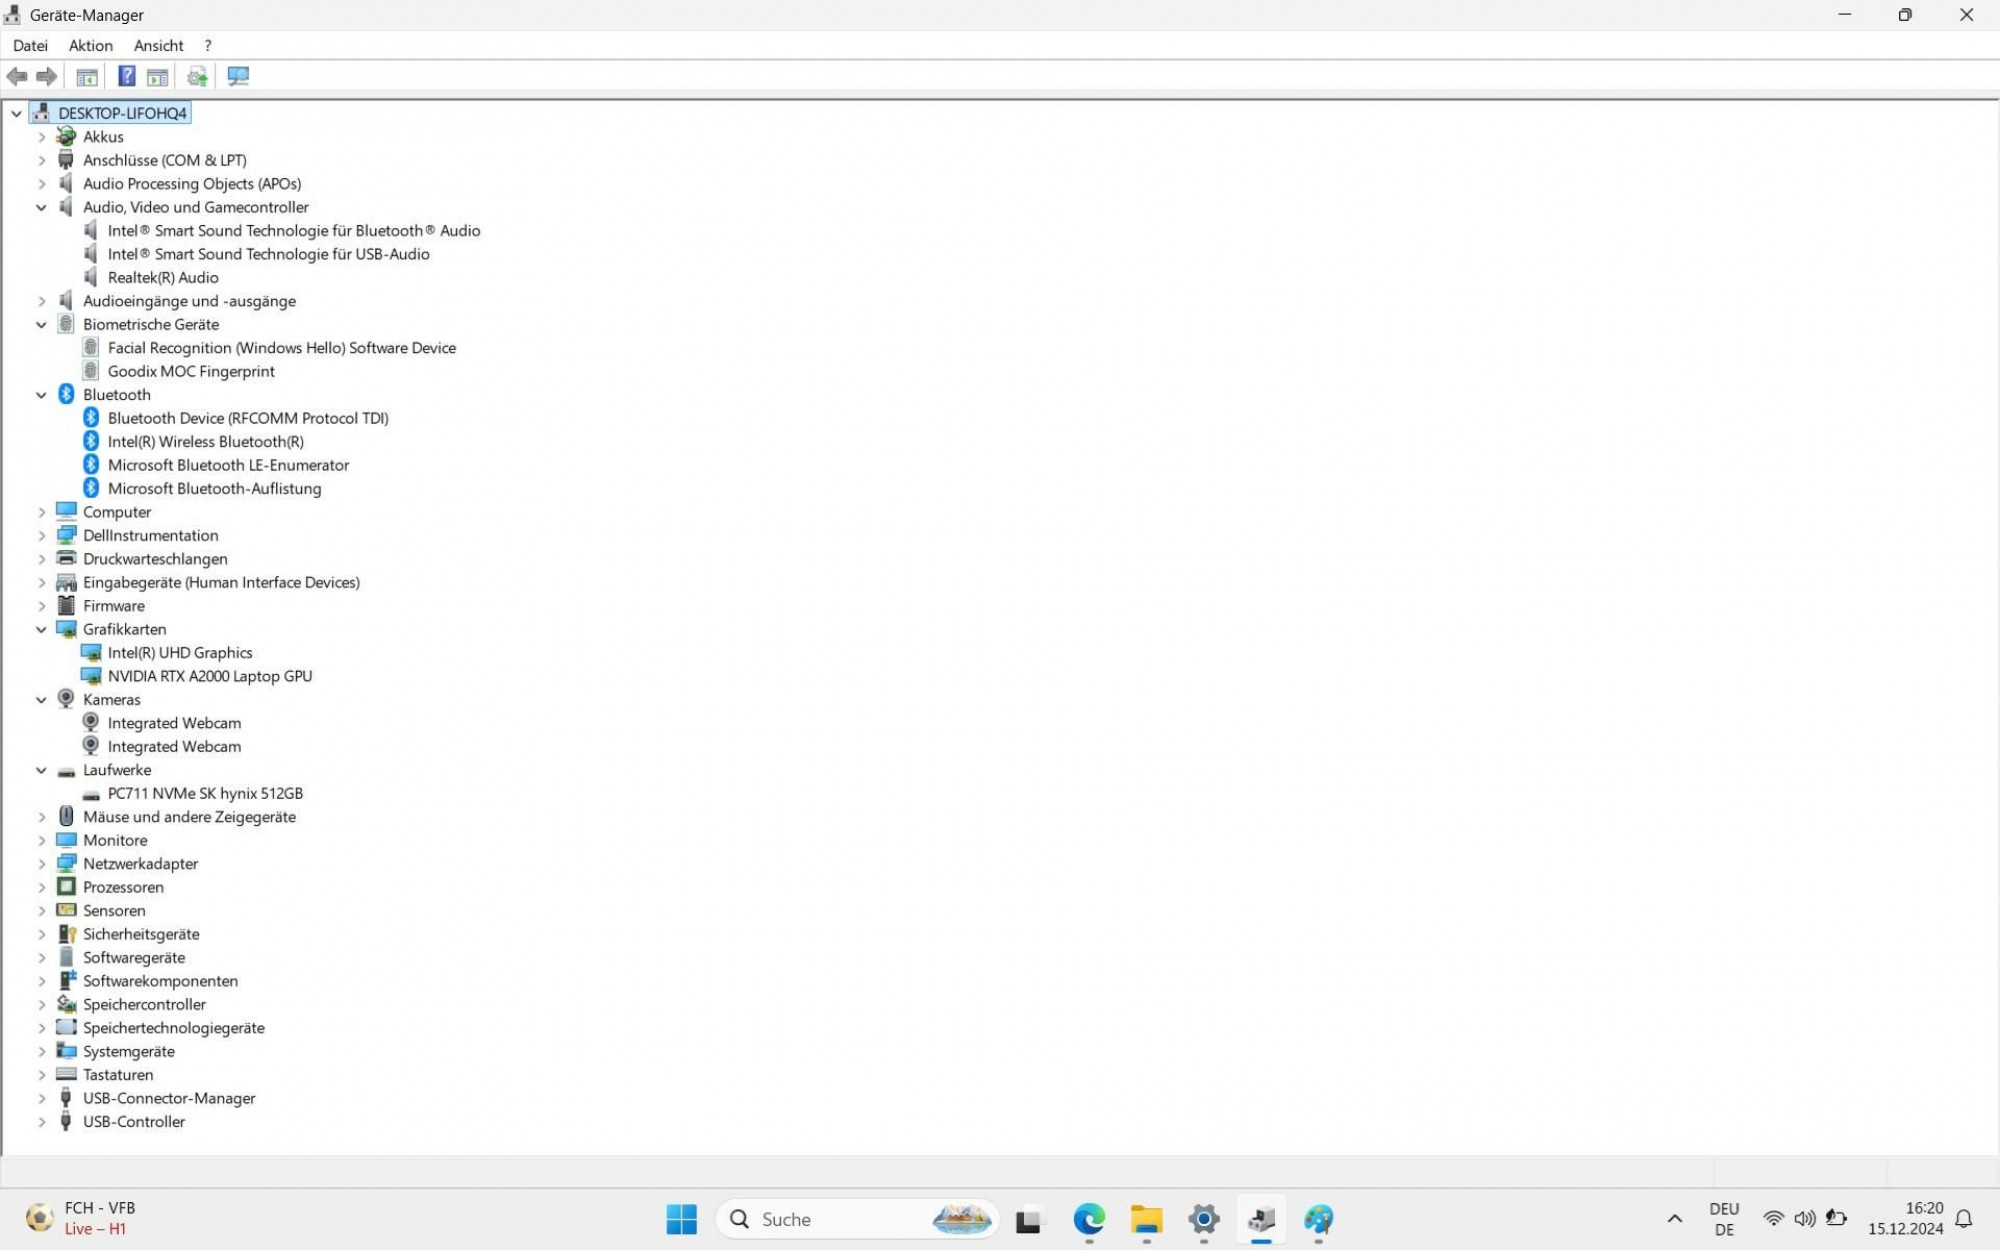Viewport: 2000px width, 1250px height.
Task: Collapse the Audio, Video und Gamecontroller category
Action: point(41,207)
